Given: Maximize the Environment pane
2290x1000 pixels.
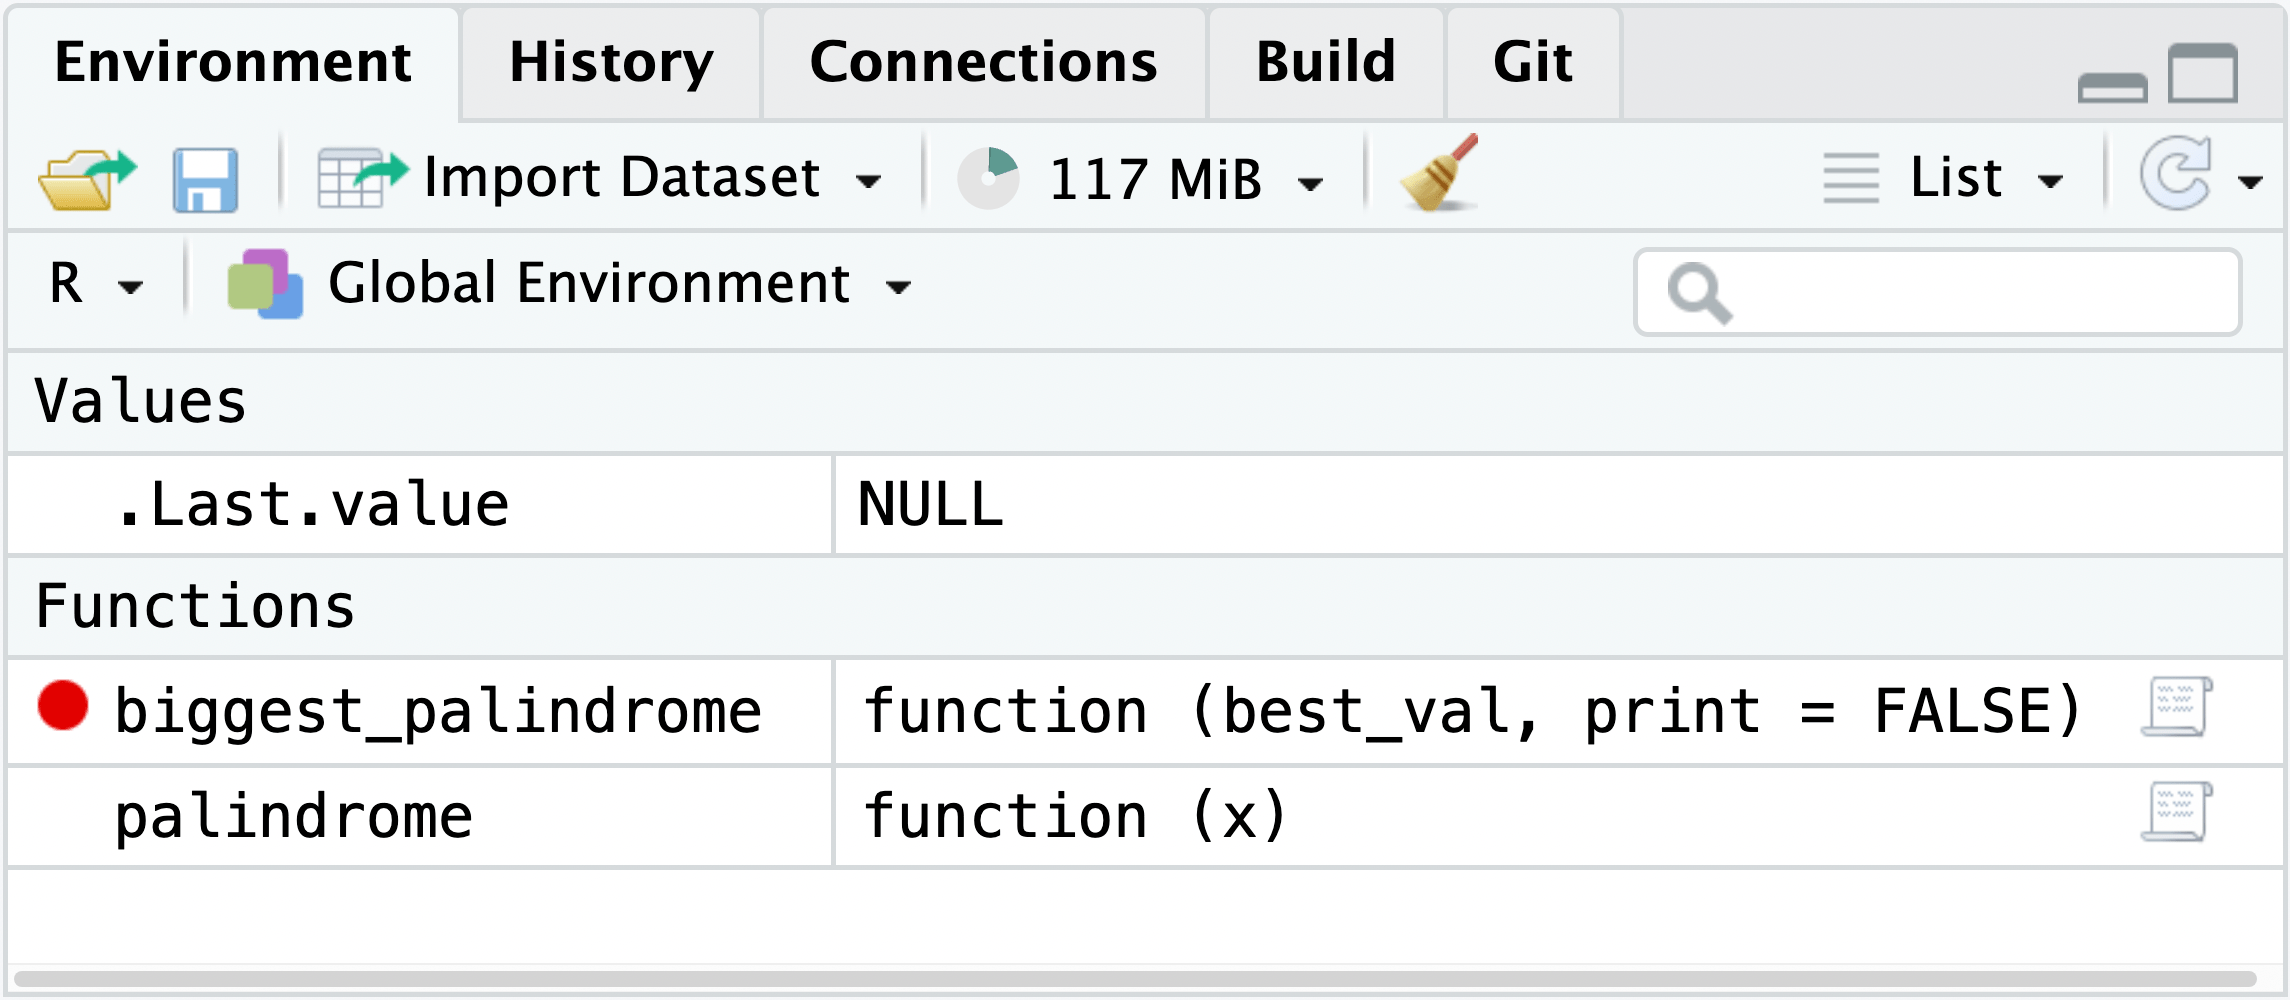Looking at the screenshot, I should (2205, 75).
